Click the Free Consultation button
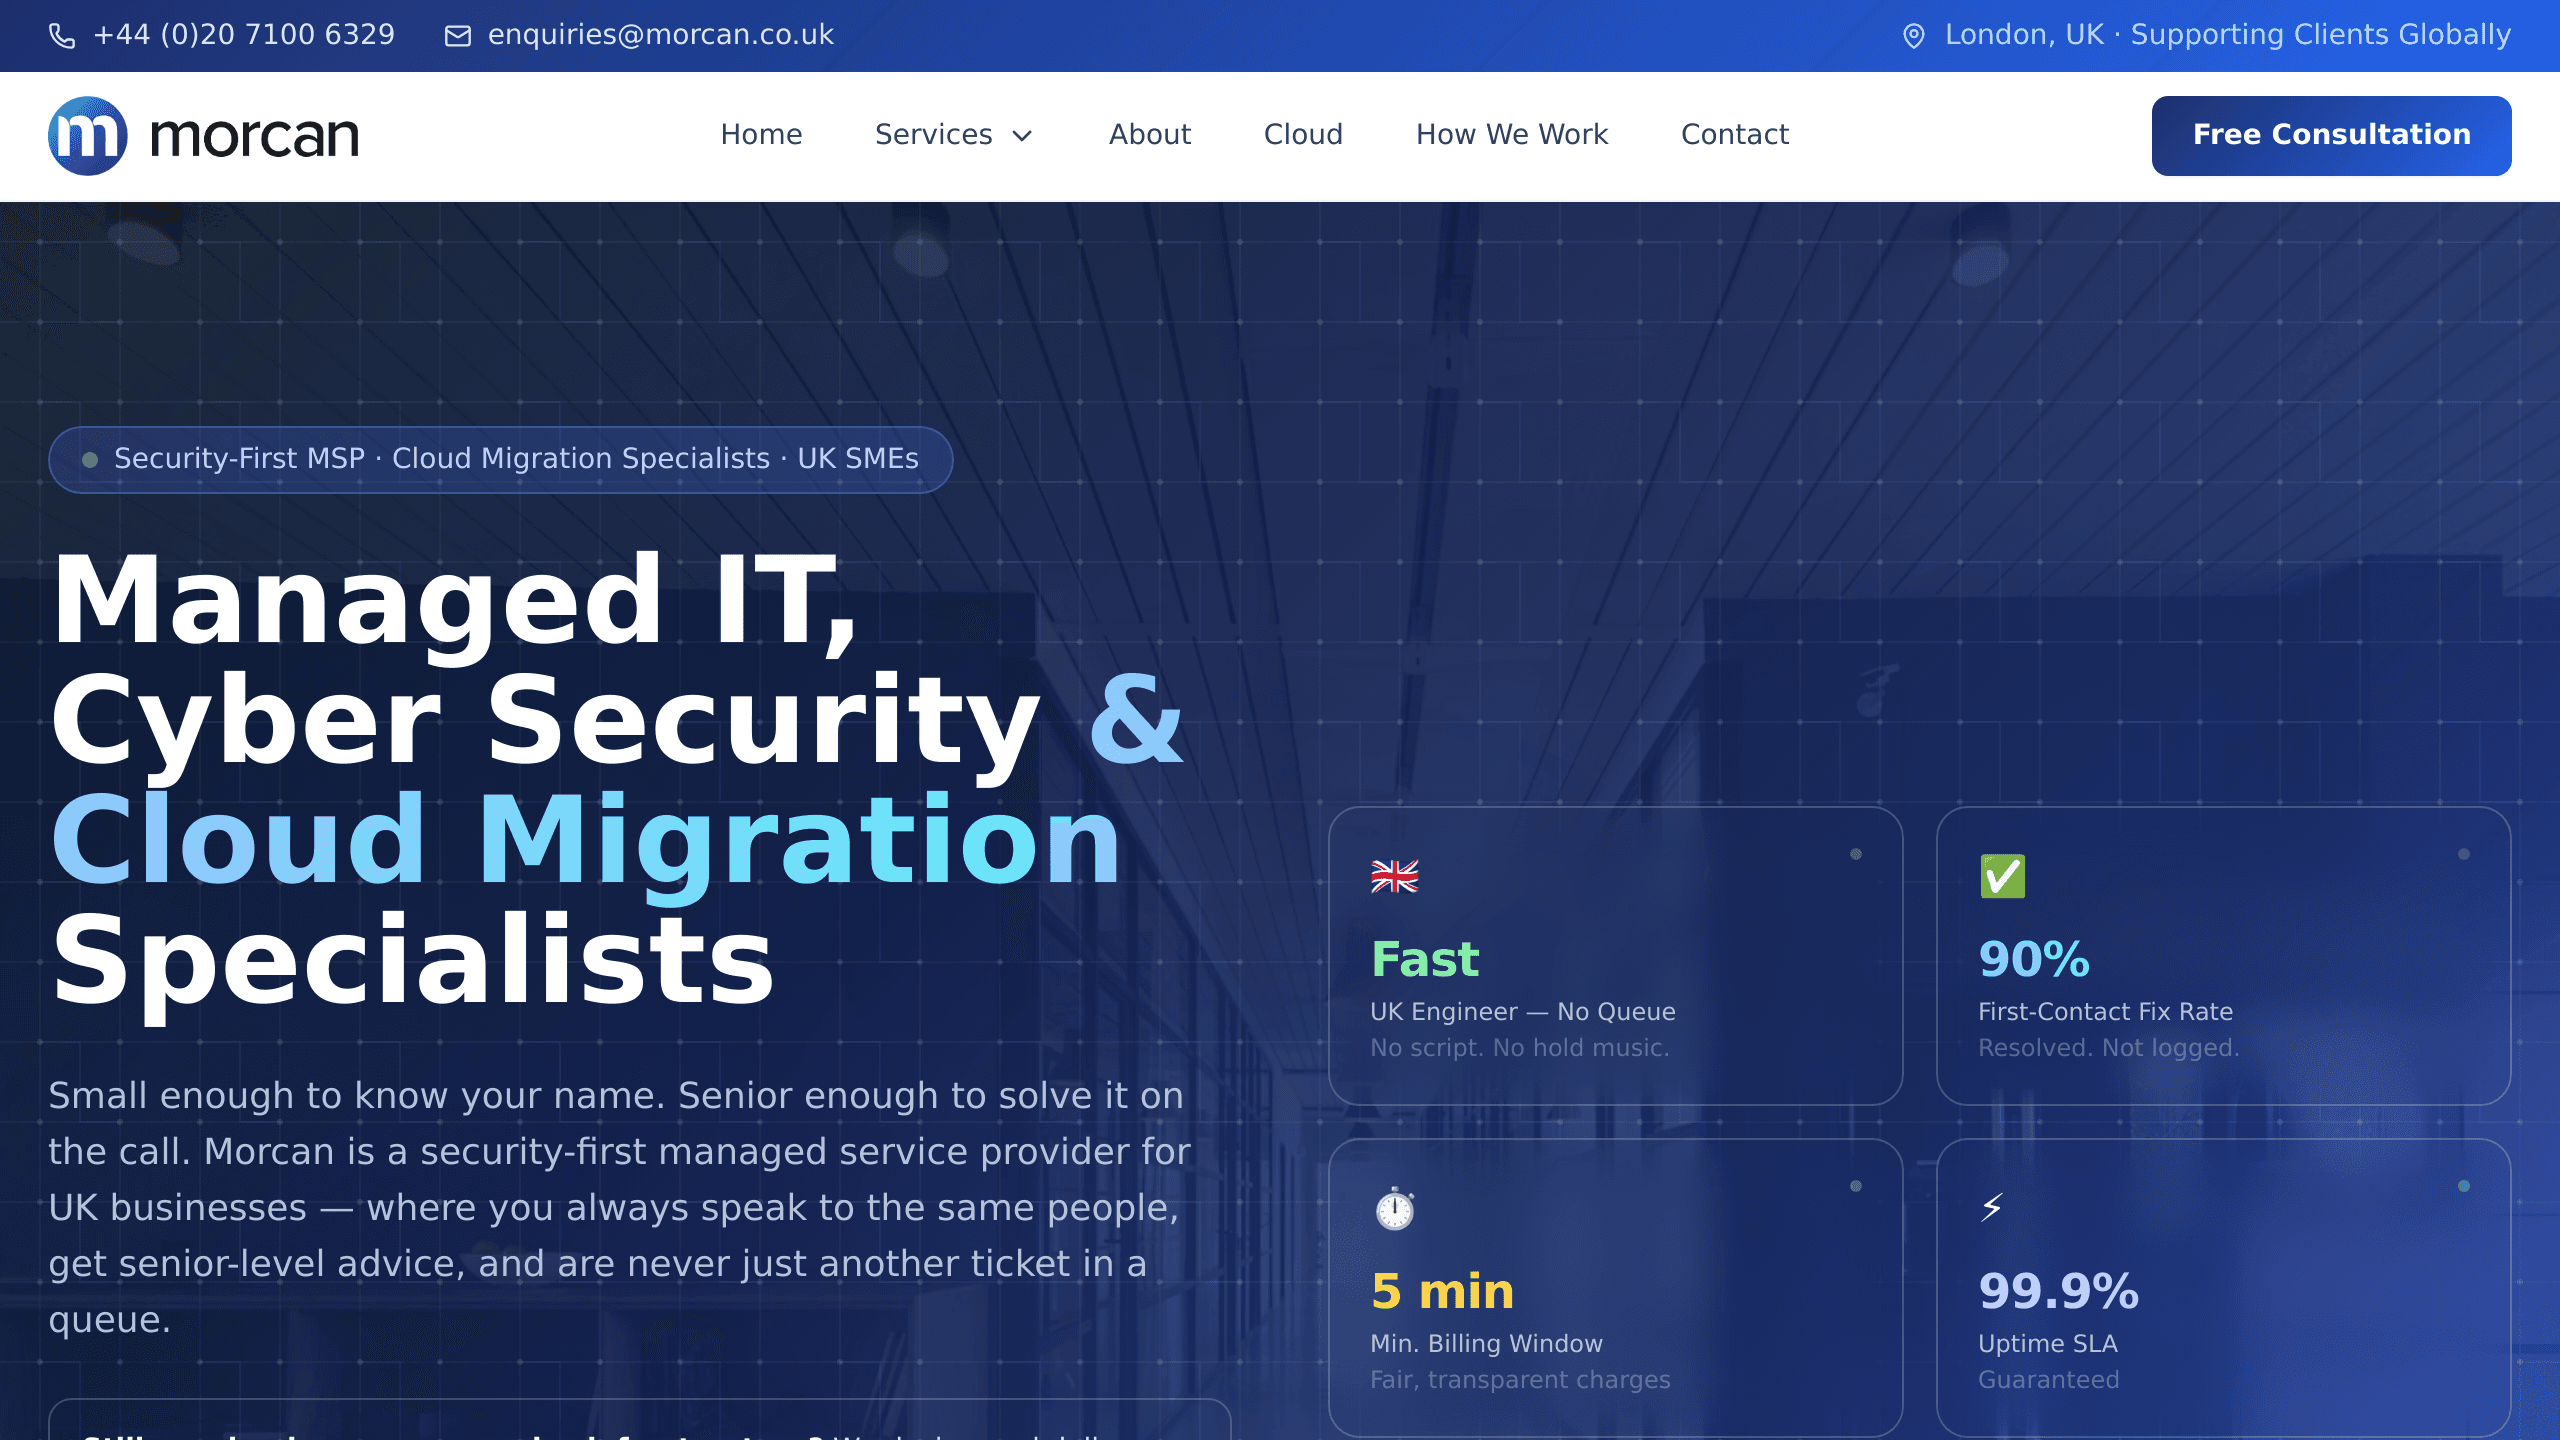Viewport: 2560px width, 1440px height. click(x=2332, y=136)
